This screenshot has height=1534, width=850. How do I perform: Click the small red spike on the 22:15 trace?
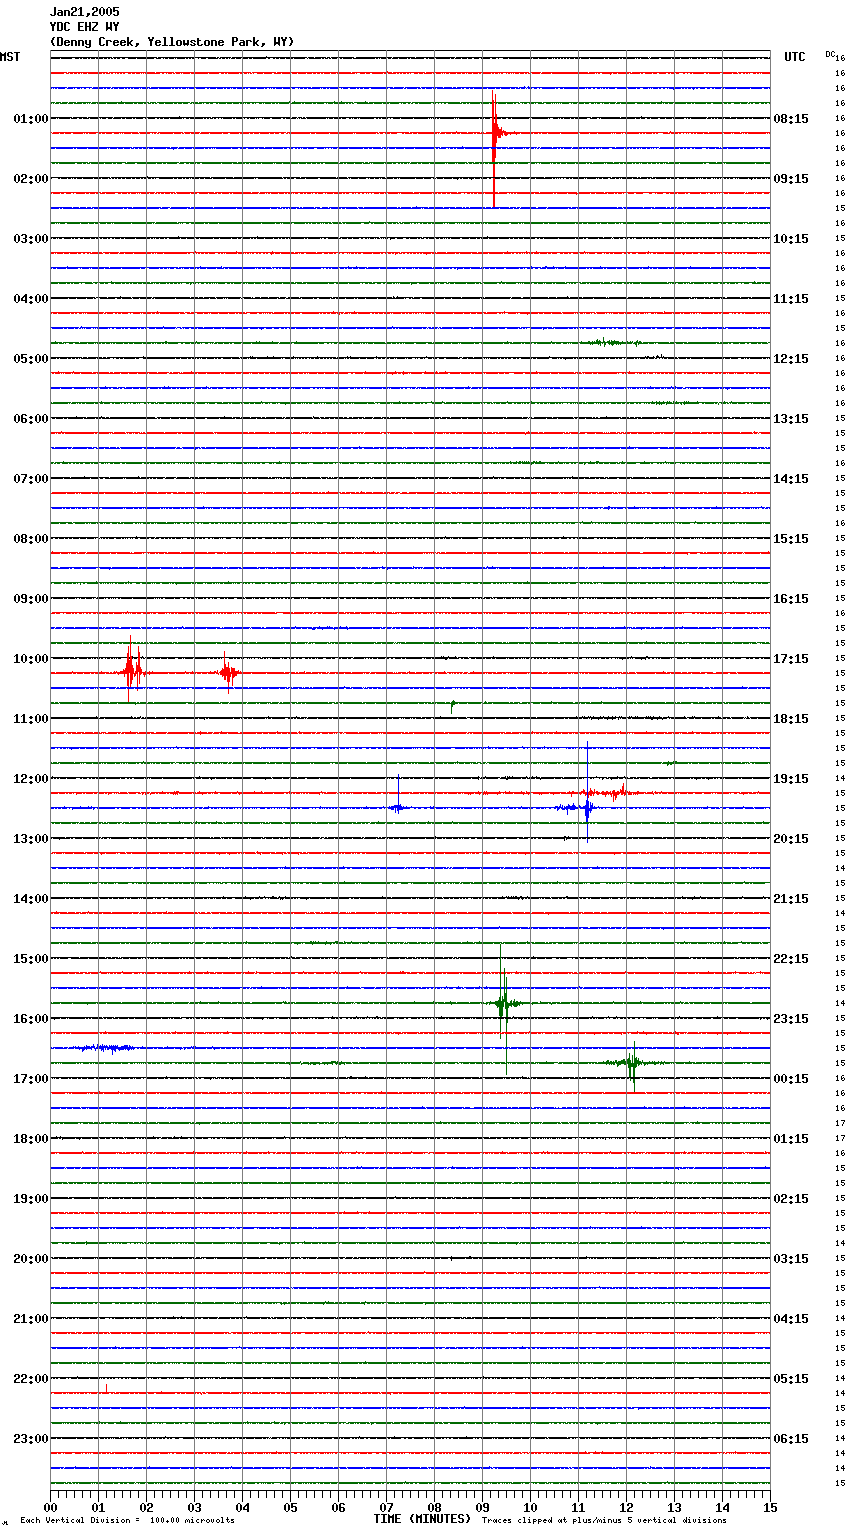[x=106, y=1388]
